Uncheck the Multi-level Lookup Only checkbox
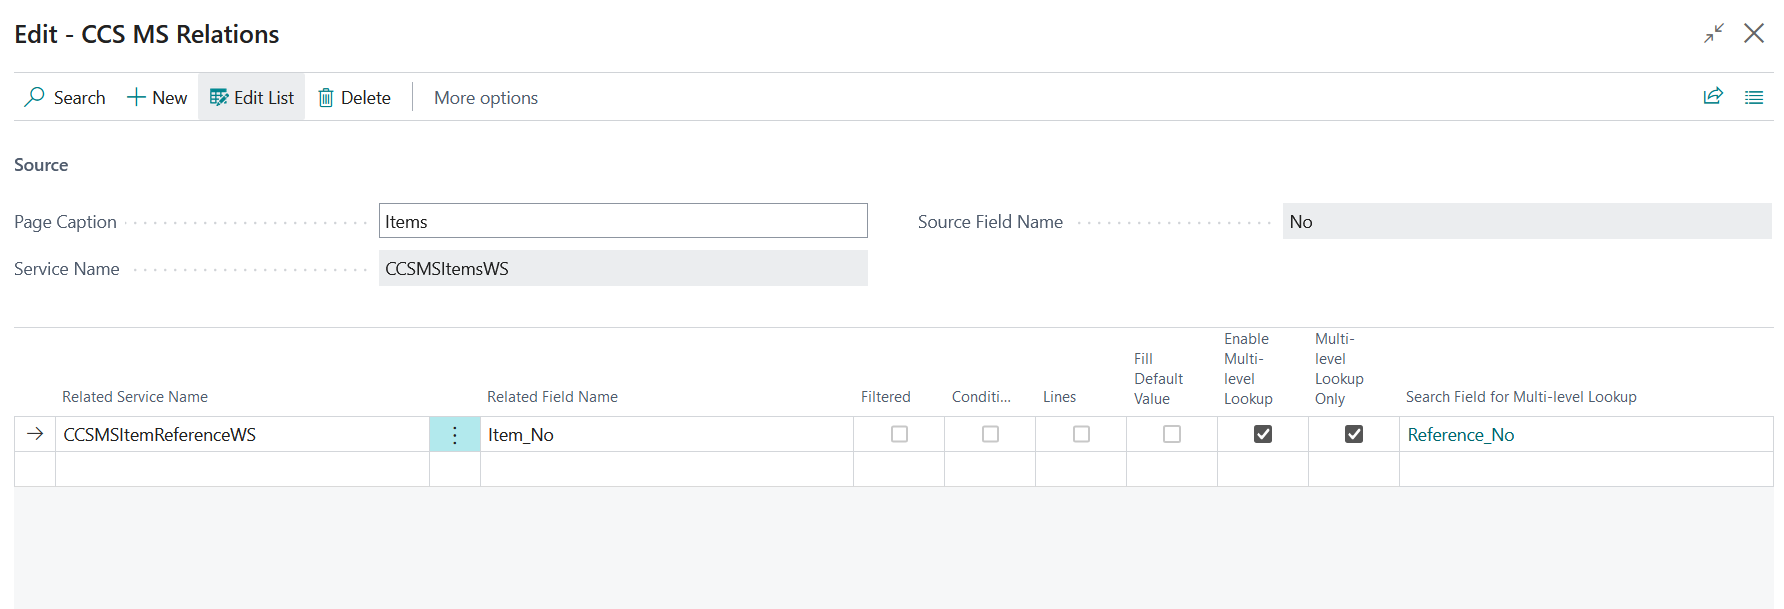 point(1354,434)
